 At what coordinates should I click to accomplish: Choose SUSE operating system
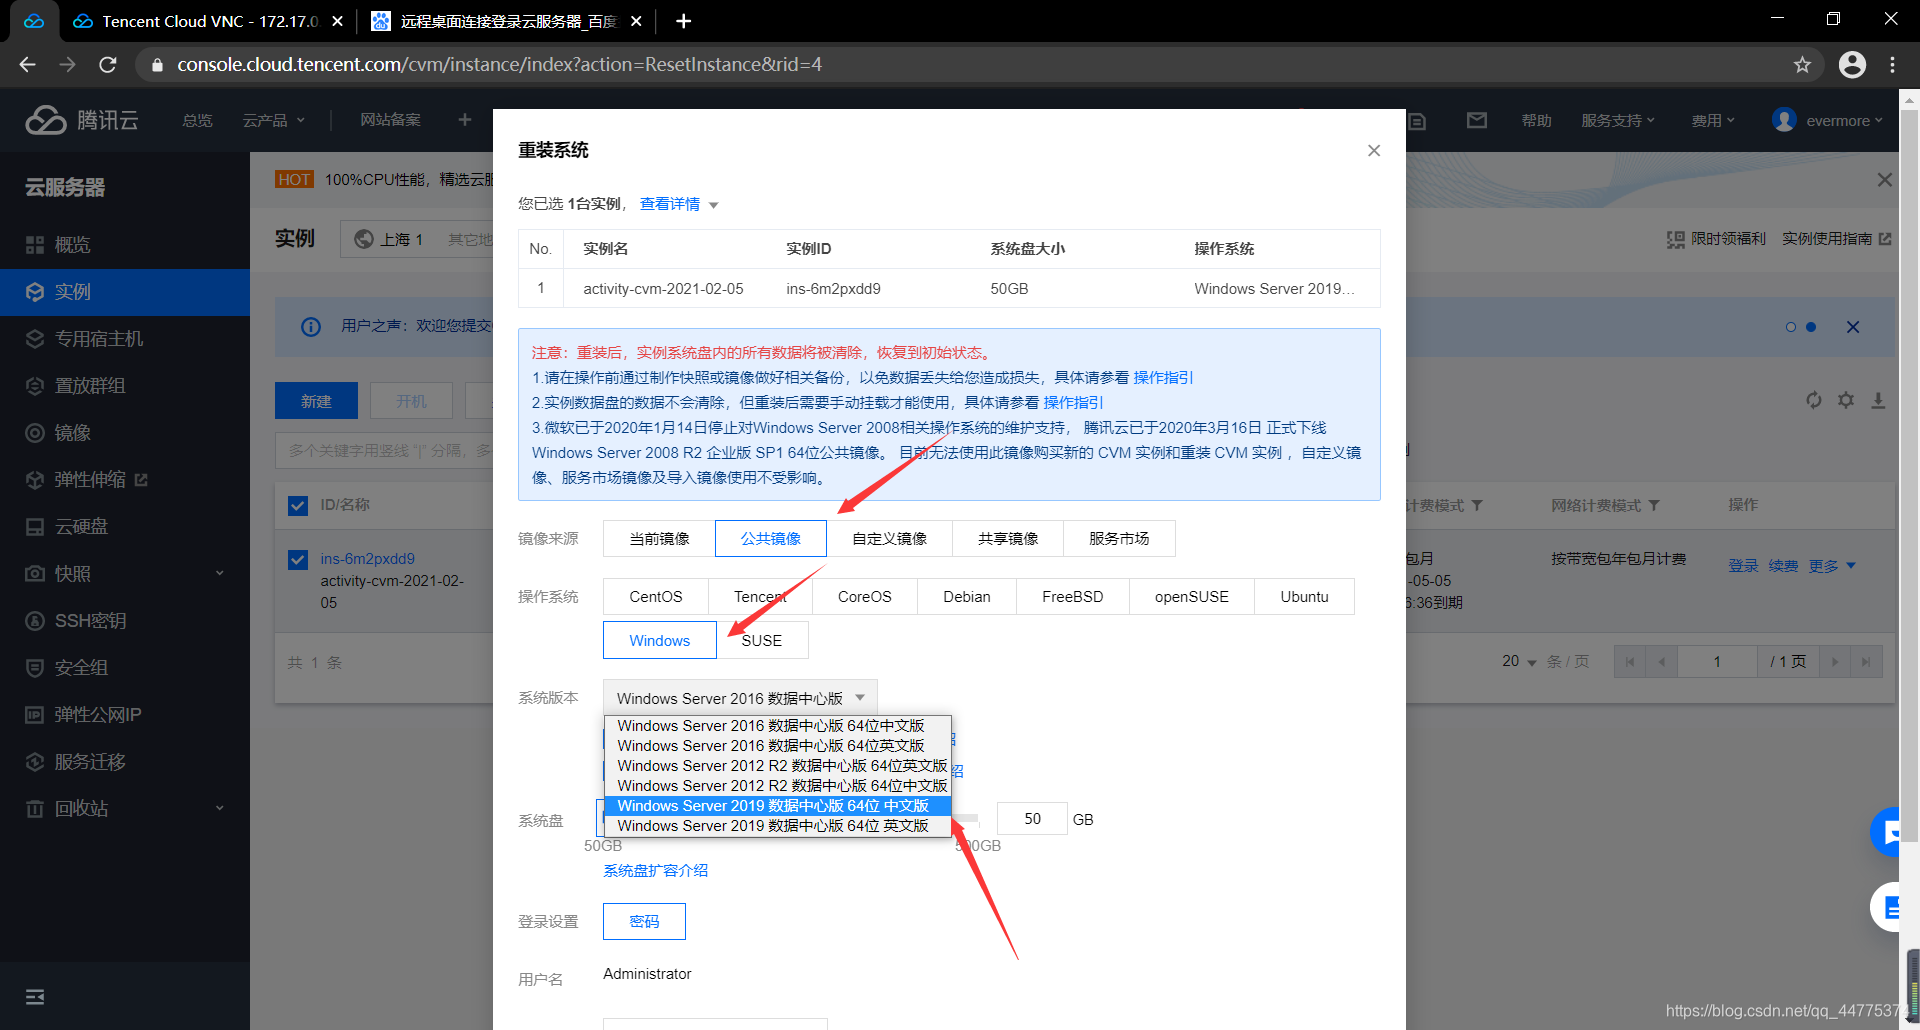(x=762, y=640)
